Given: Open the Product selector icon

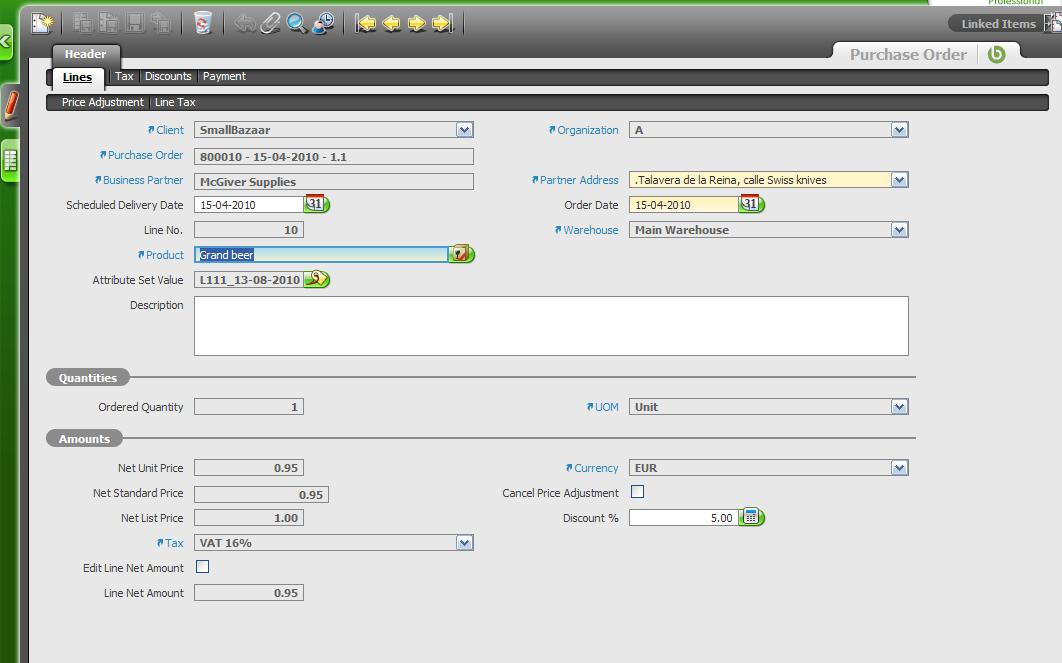Looking at the screenshot, I should click(x=461, y=255).
